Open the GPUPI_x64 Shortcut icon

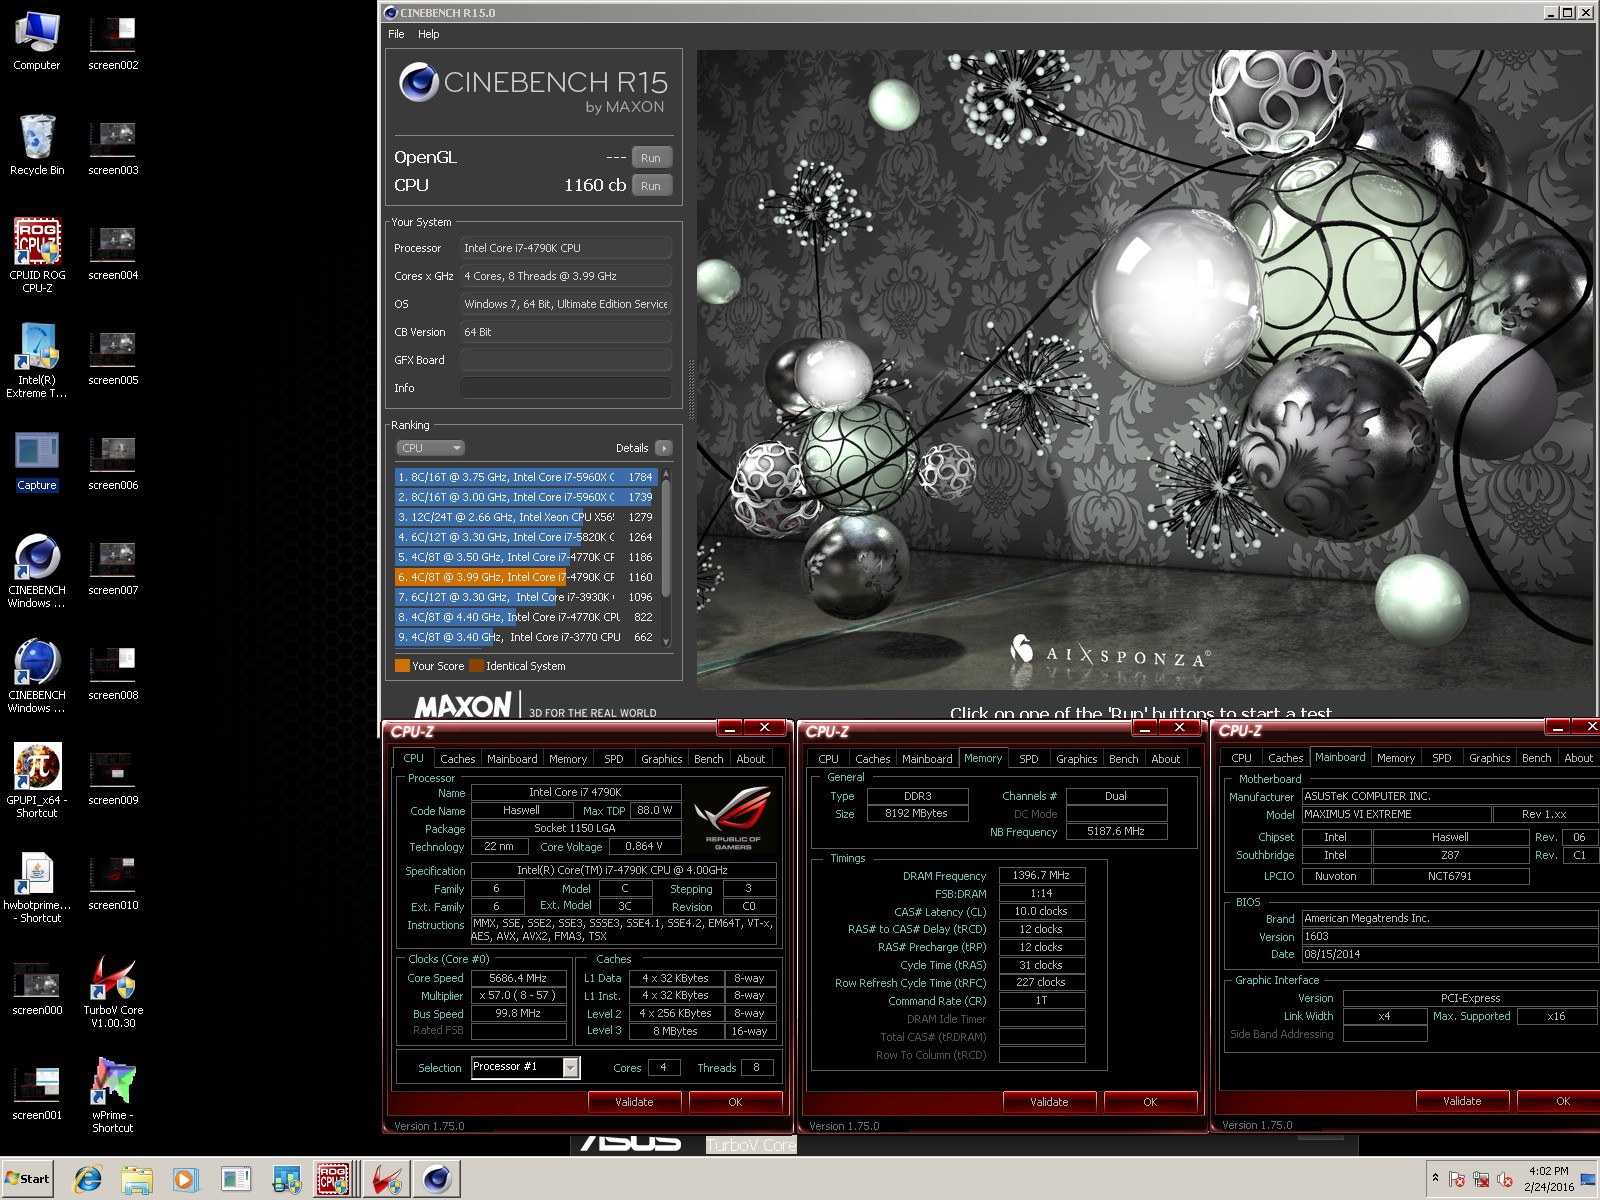(x=37, y=780)
